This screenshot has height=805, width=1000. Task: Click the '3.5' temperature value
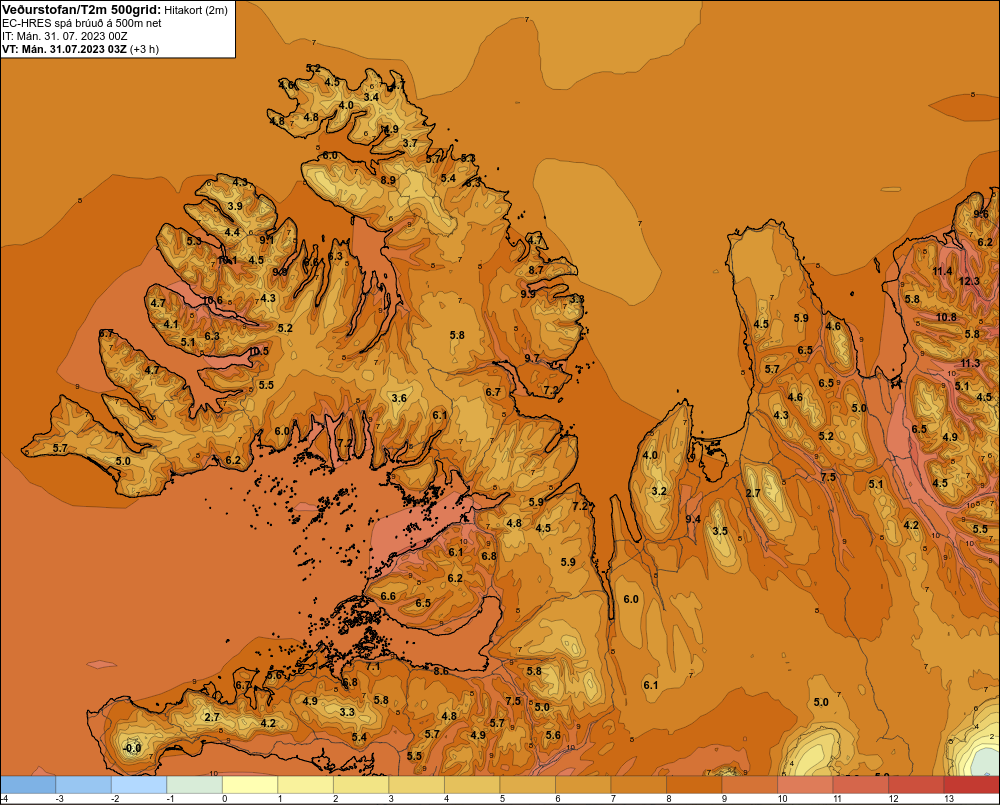coord(719,531)
